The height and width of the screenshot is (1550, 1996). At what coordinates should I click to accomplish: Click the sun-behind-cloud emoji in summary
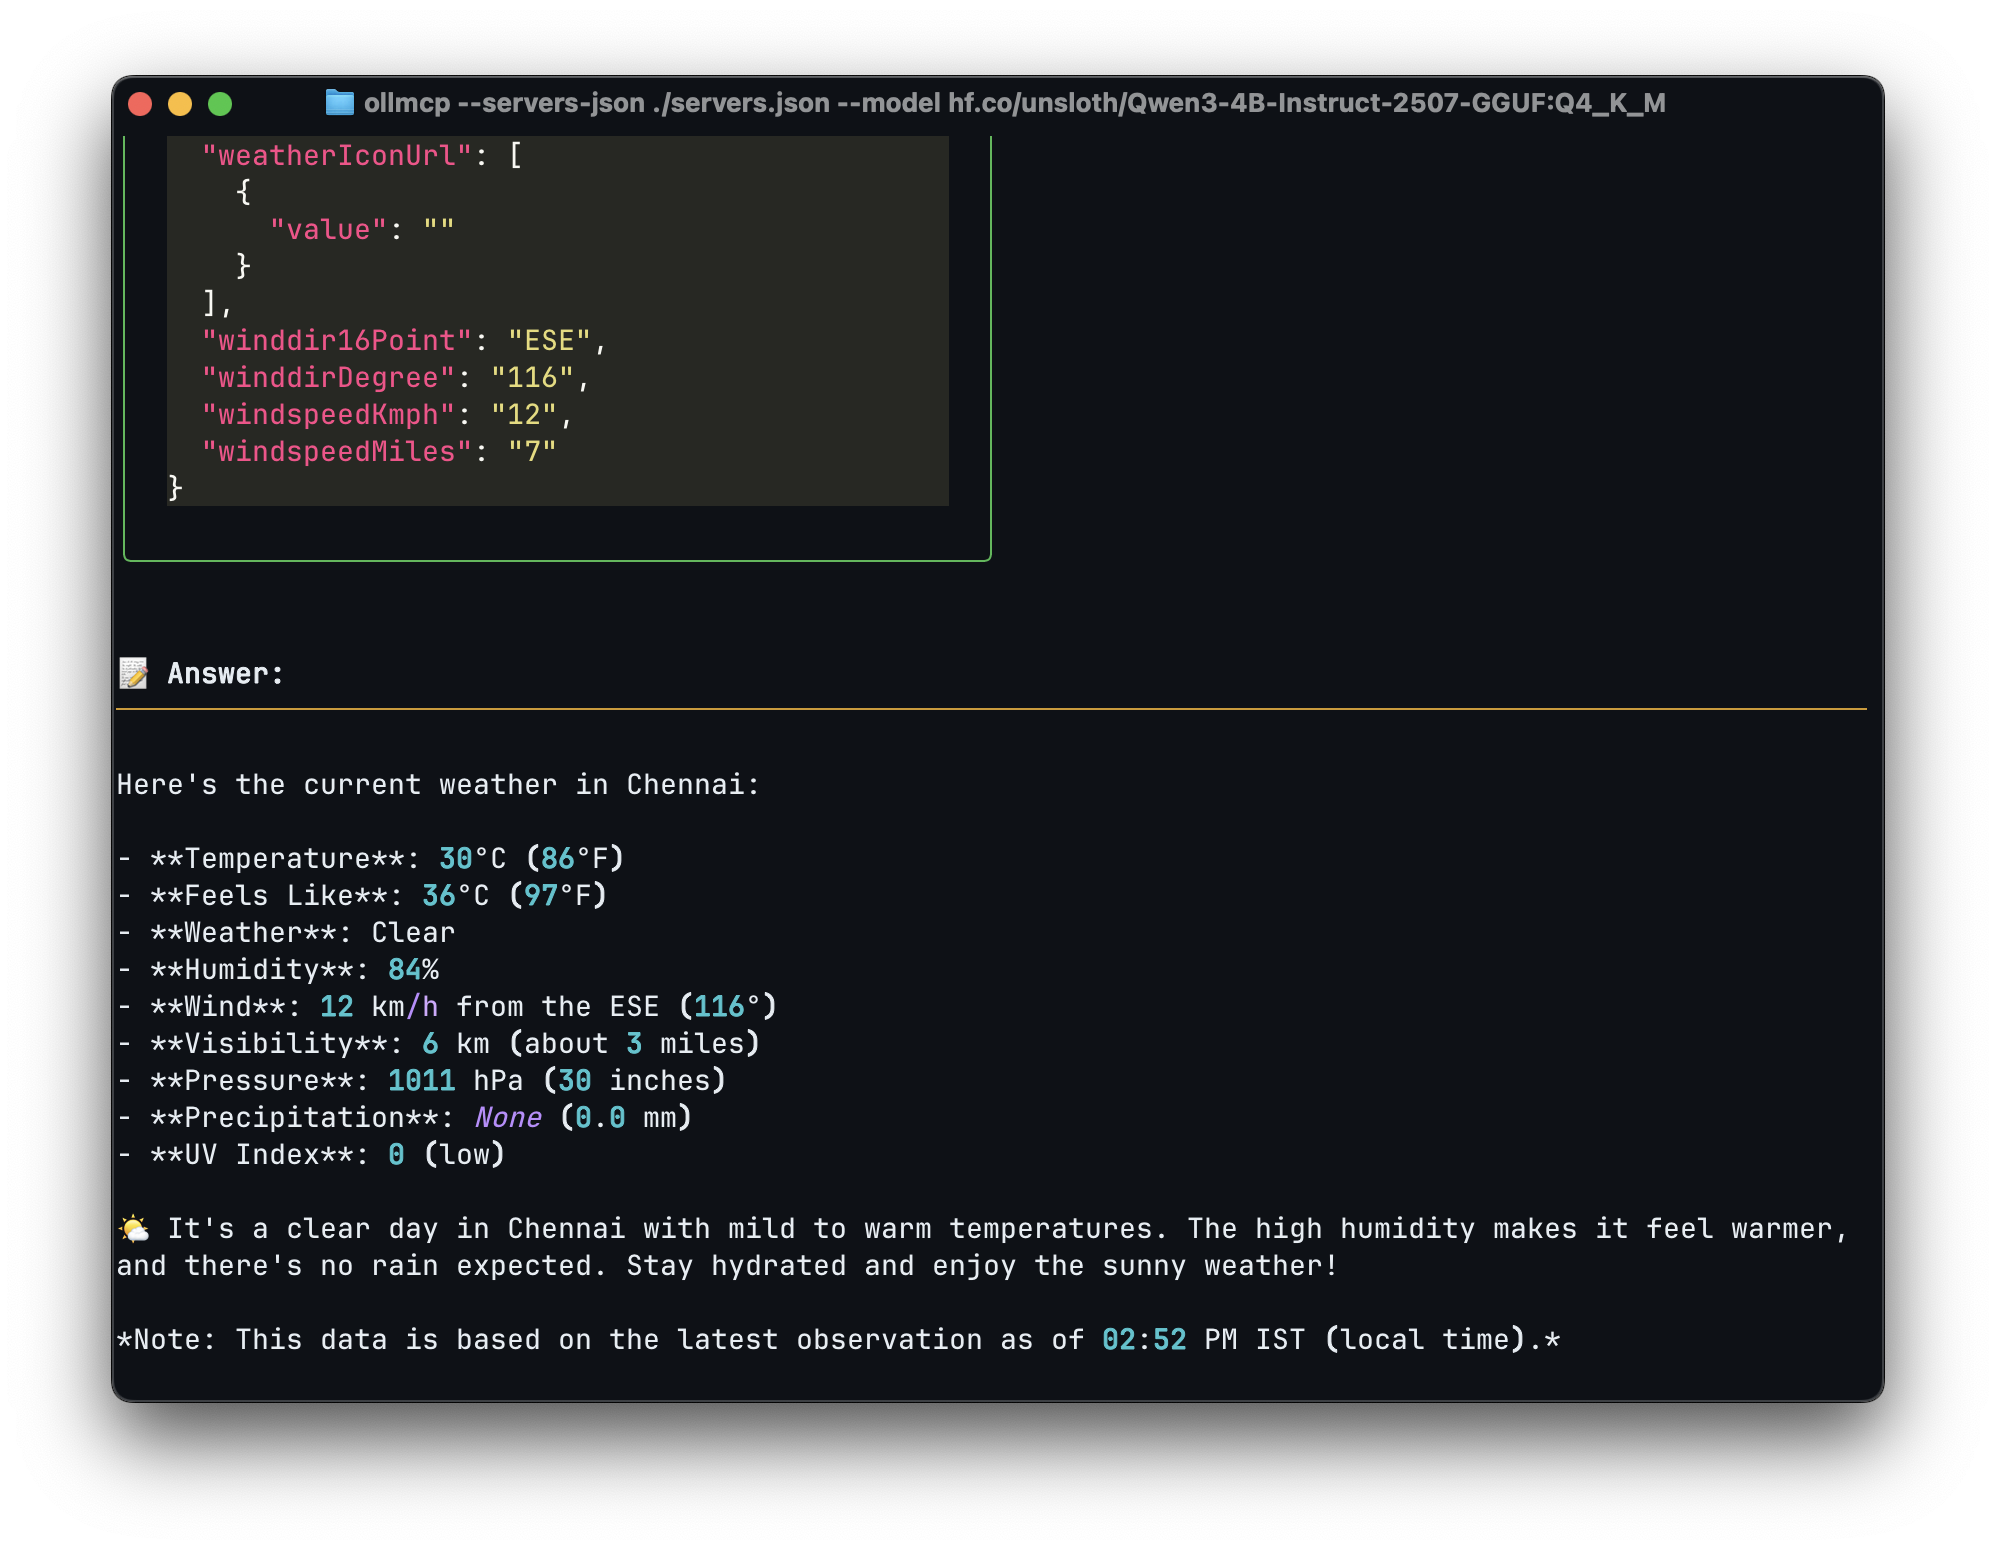[x=134, y=1229]
